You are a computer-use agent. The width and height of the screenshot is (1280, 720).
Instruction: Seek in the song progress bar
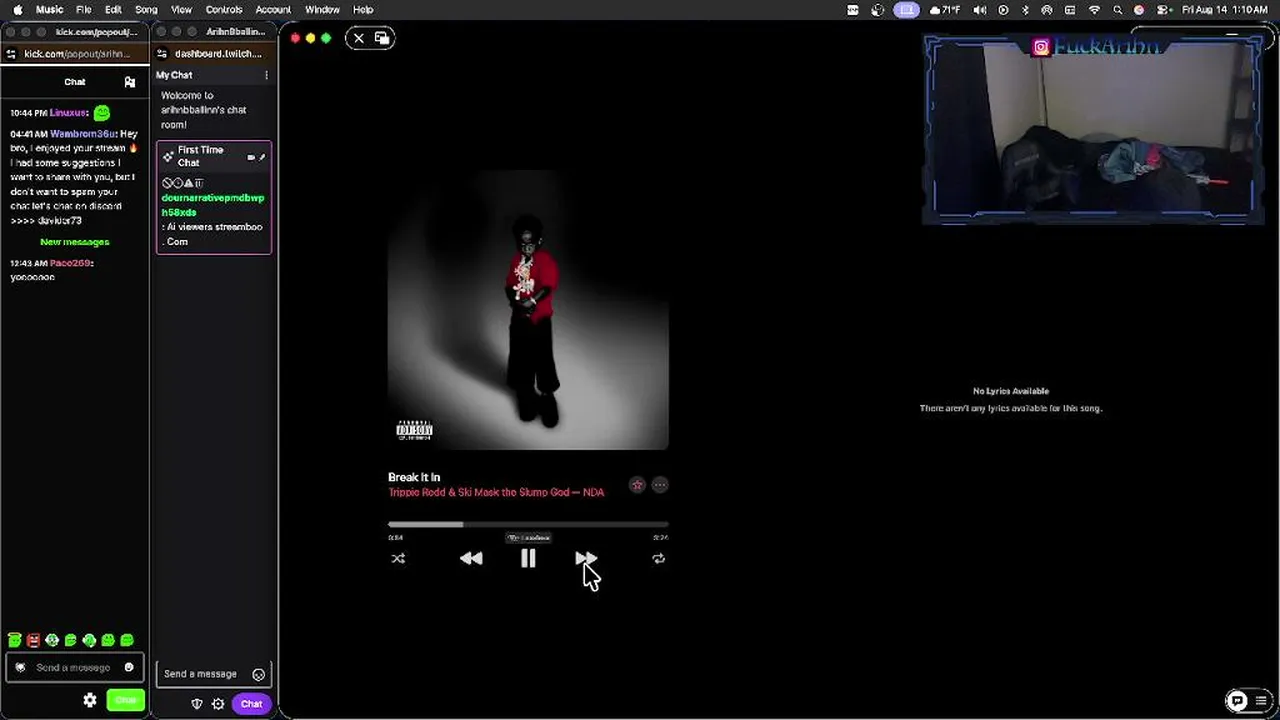[528, 524]
